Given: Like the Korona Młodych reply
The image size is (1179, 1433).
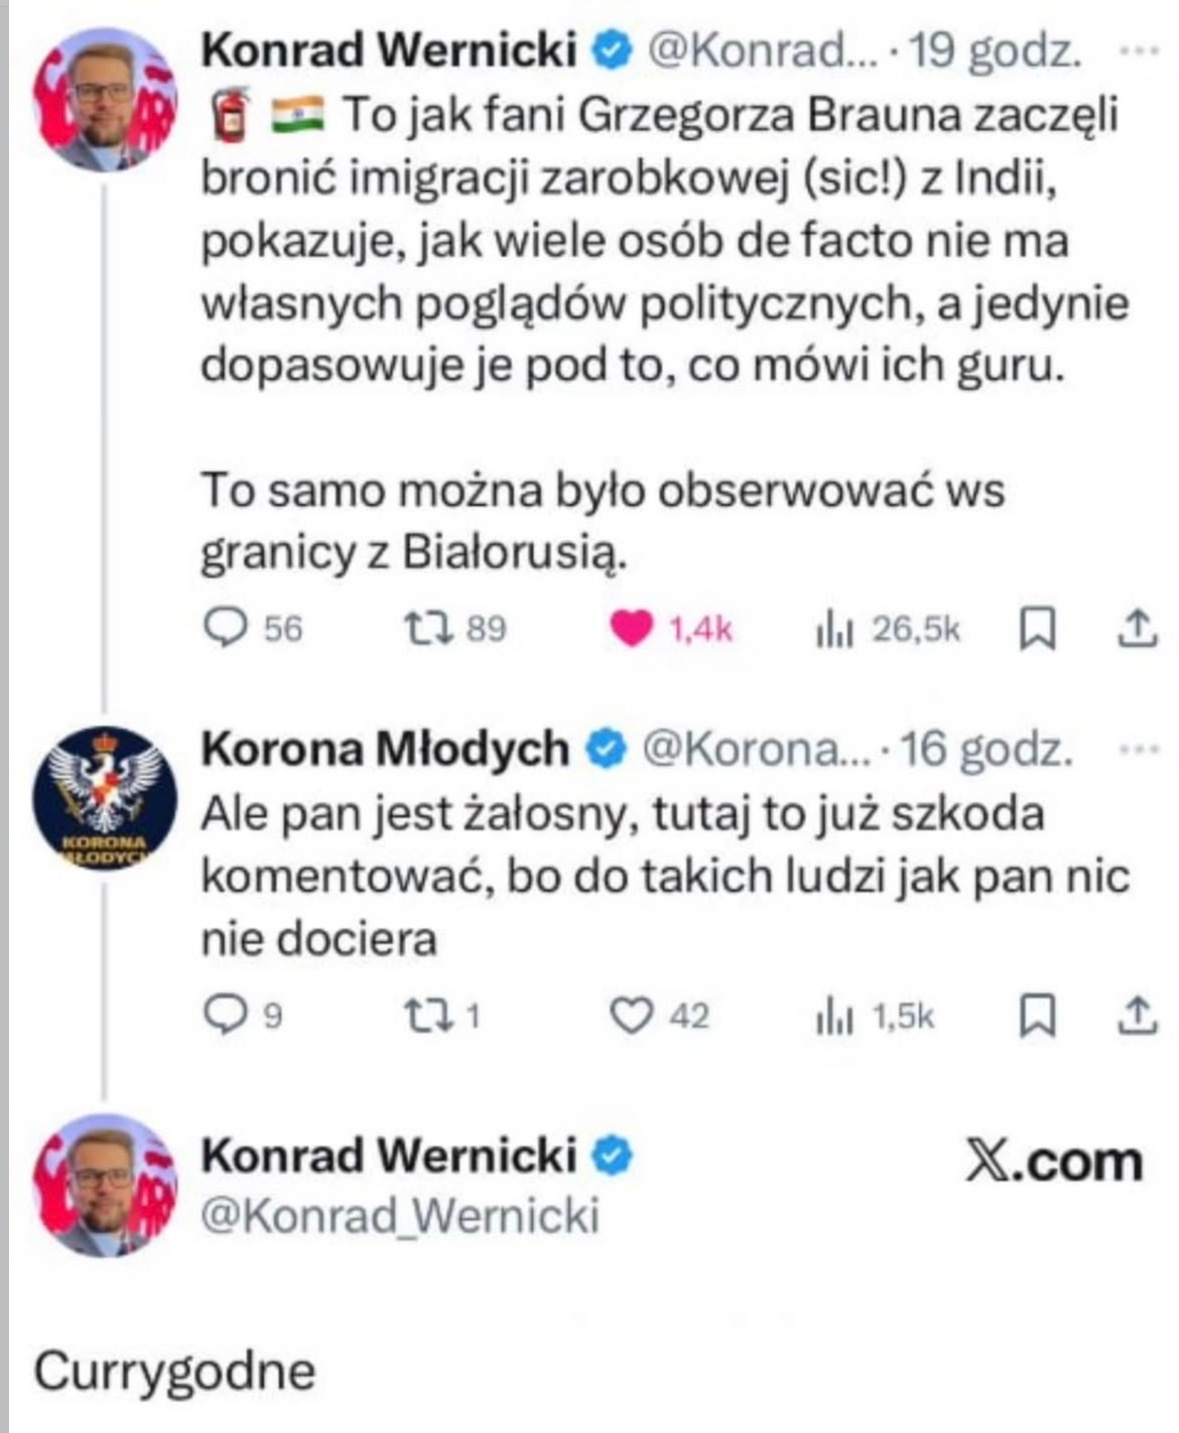Looking at the screenshot, I should coord(631,1016).
